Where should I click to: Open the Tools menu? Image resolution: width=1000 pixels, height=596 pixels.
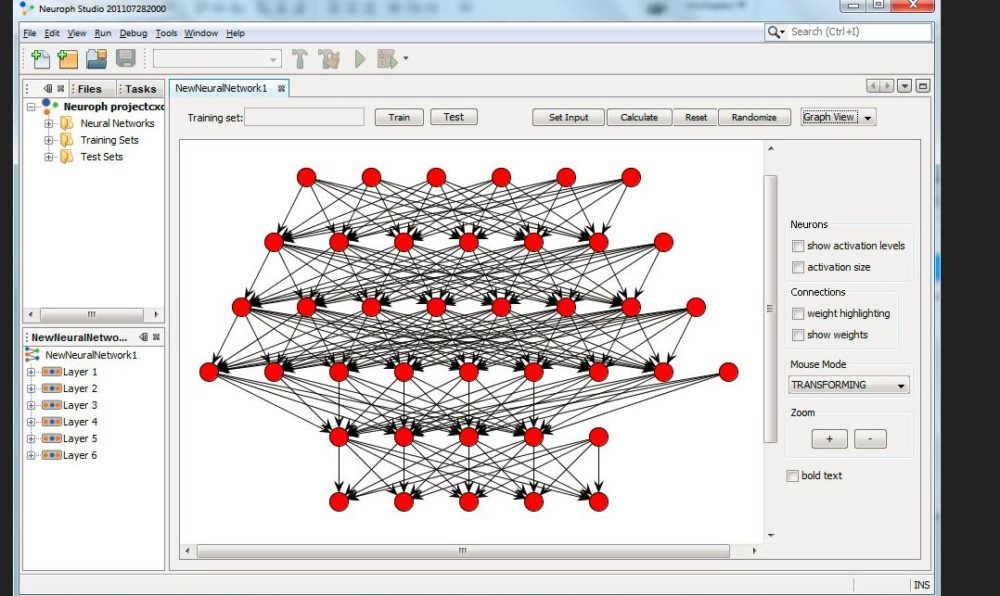(166, 33)
